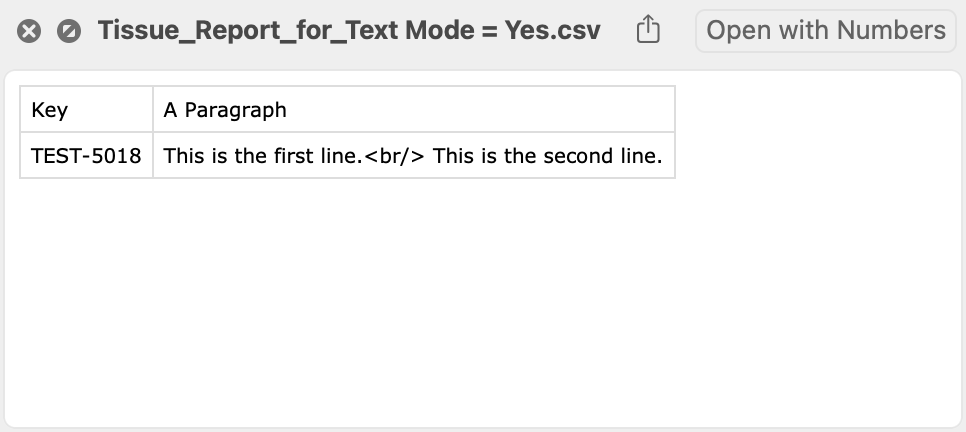Click the word 'Paragraph' in the header row
Image resolution: width=966 pixels, height=432 pixels.
pyautogui.click(x=235, y=109)
